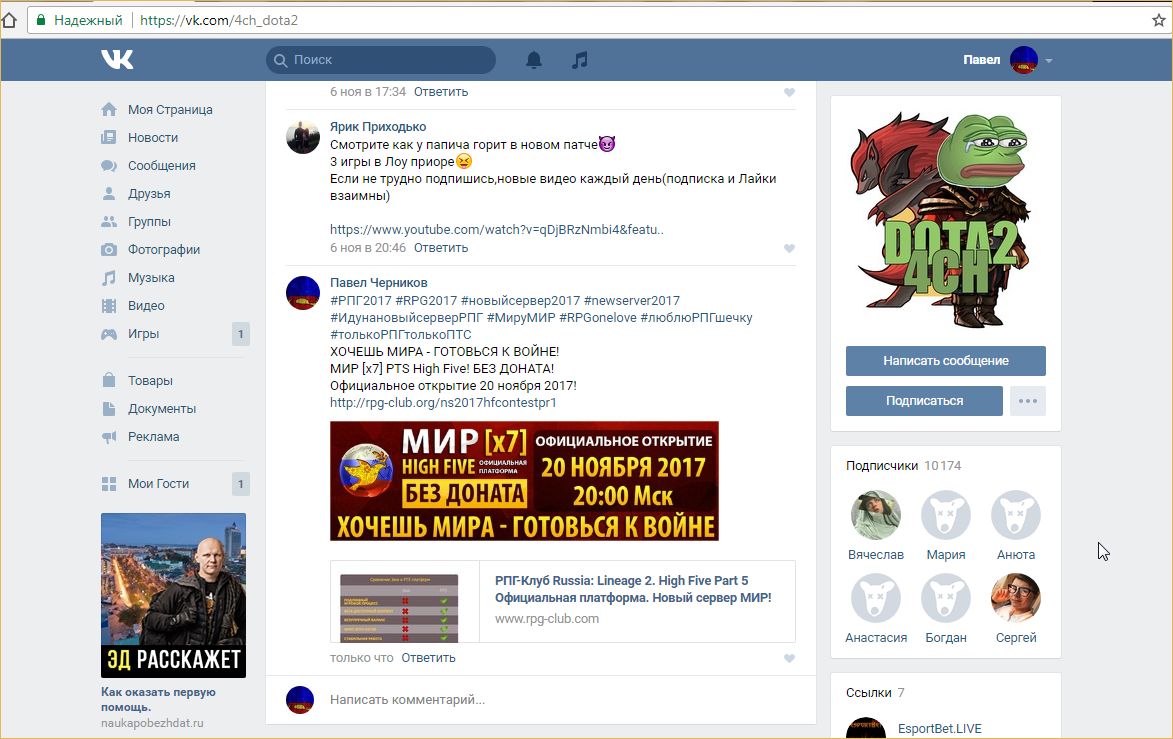Expand the profile dropdown arrow beside Павел
This screenshot has height=739, width=1173.
1049,61
